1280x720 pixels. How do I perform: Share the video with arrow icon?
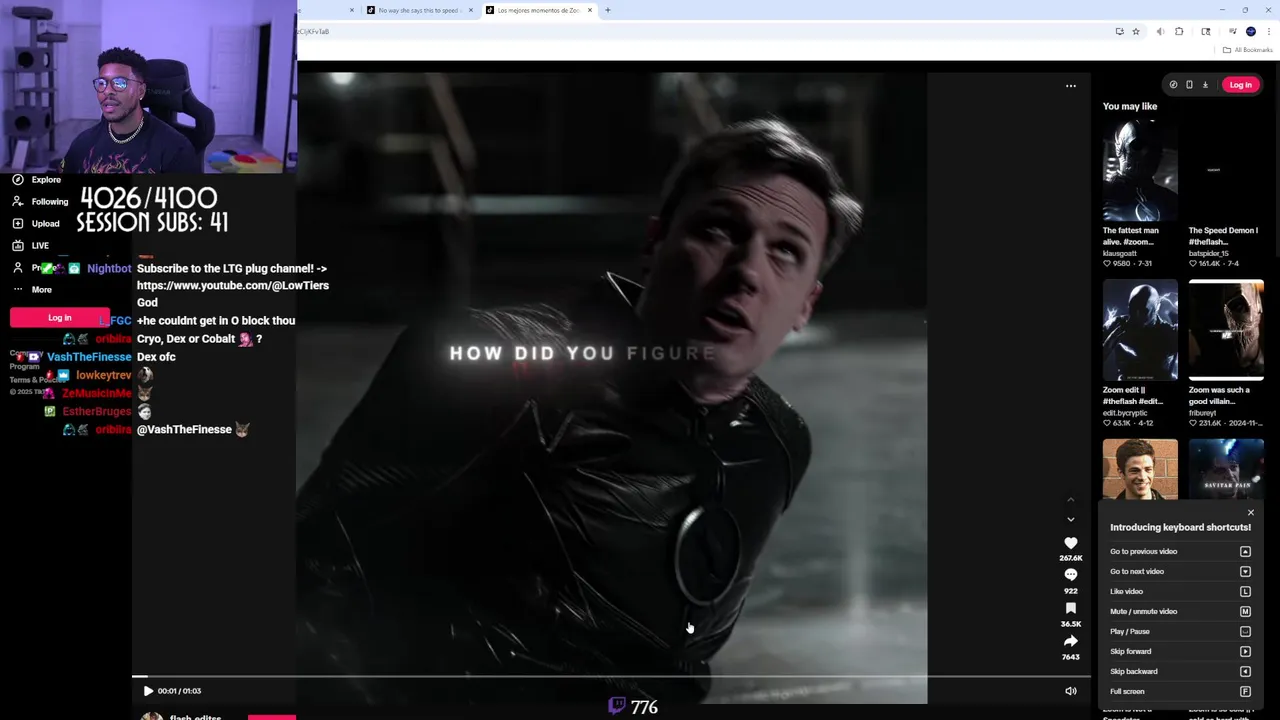[x=1071, y=641]
